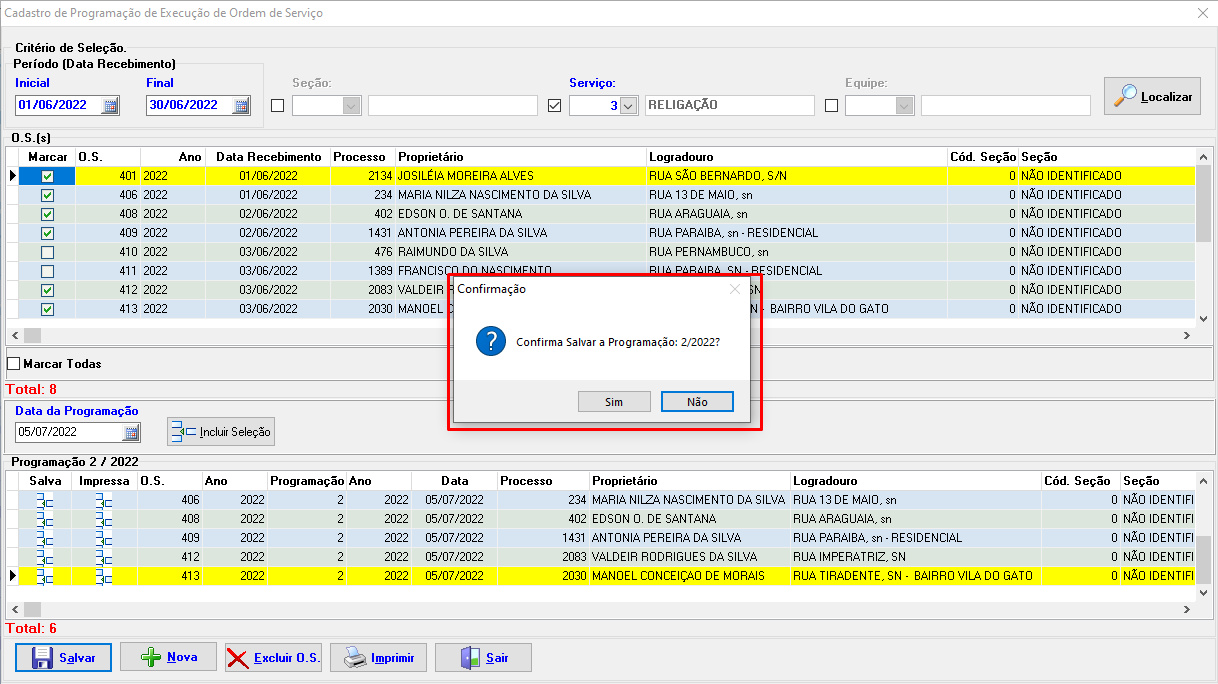The height and width of the screenshot is (684, 1218).
Task: Toggle the Marcar Todas checkbox
Action: point(14,364)
